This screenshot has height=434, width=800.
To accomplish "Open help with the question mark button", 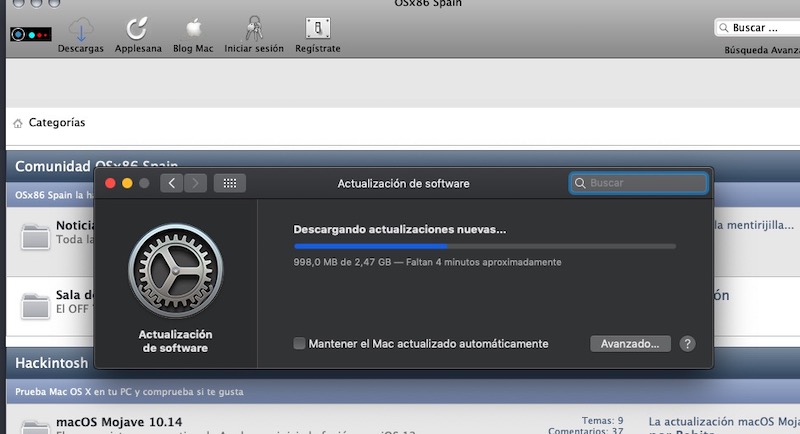I will pos(687,344).
